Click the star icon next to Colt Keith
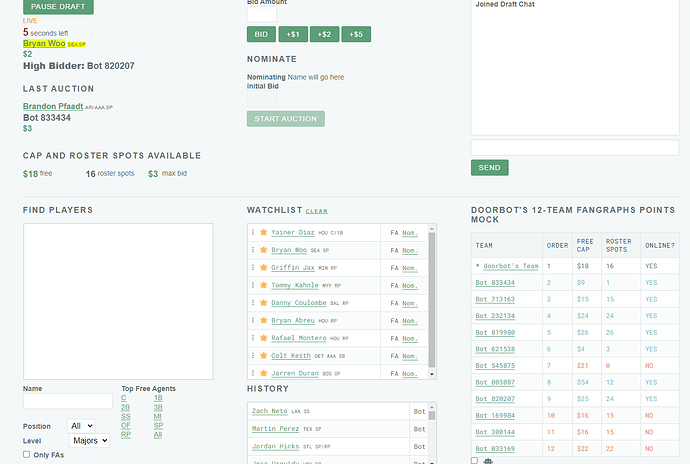 [264, 355]
